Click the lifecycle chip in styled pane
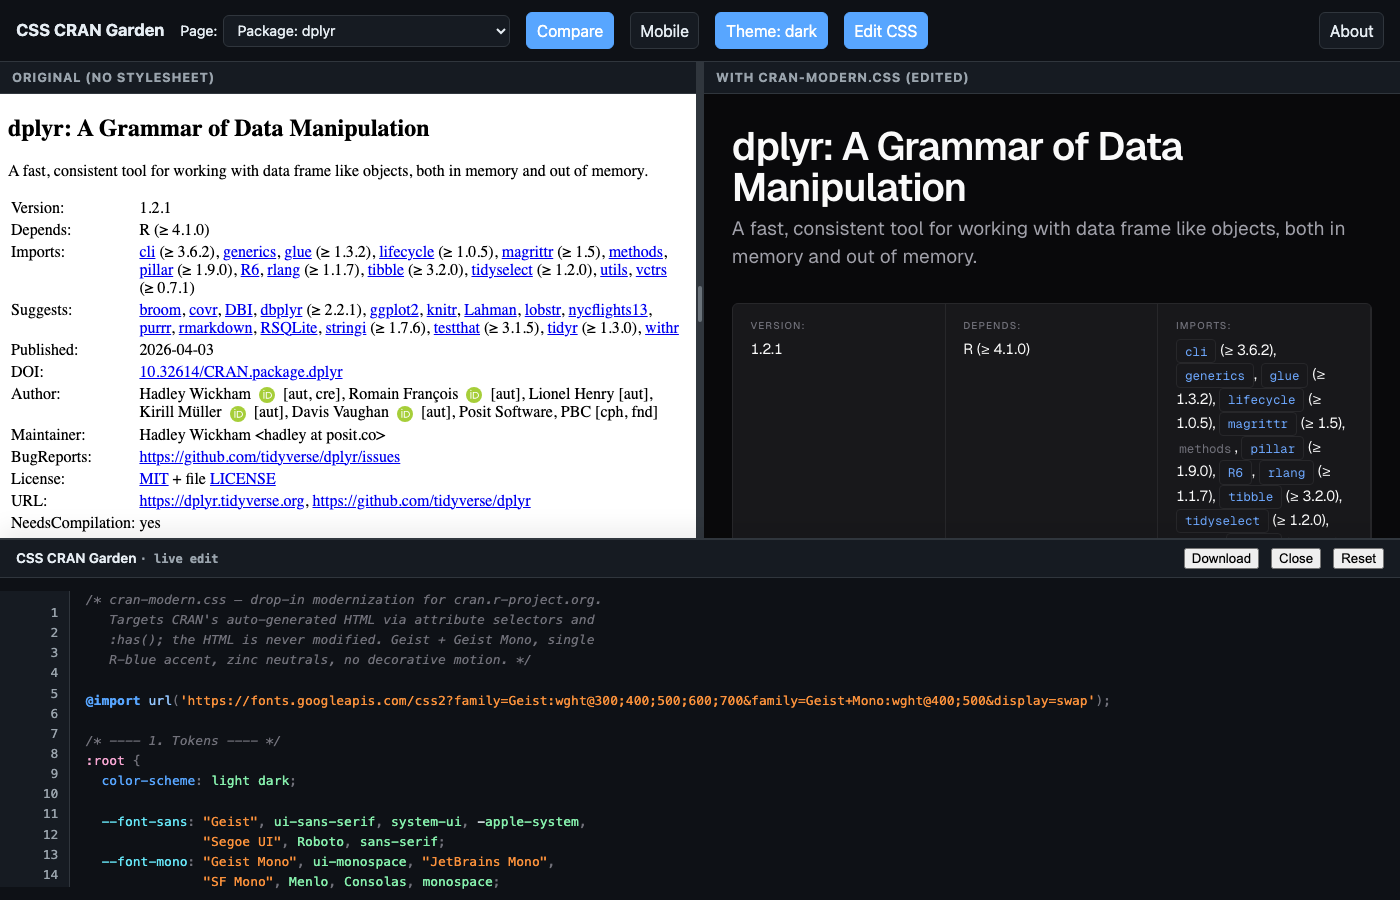Image resolution: width=1400 pixels, height=900 pixels. pyautogui.click(x=1261, y=399)
